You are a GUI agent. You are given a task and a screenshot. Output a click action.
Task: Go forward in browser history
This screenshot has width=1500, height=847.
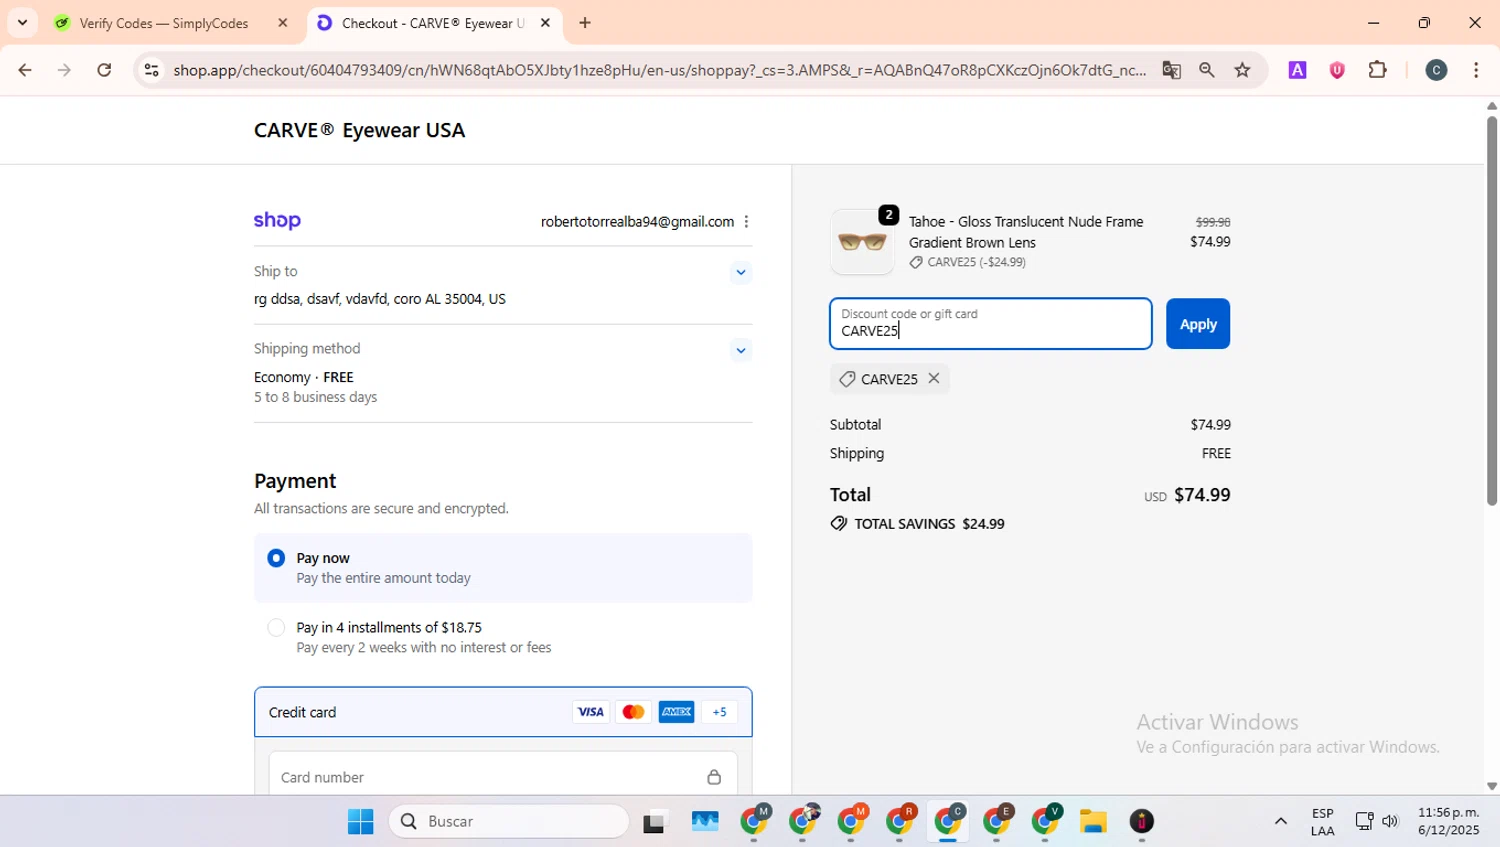coord(64,70)
